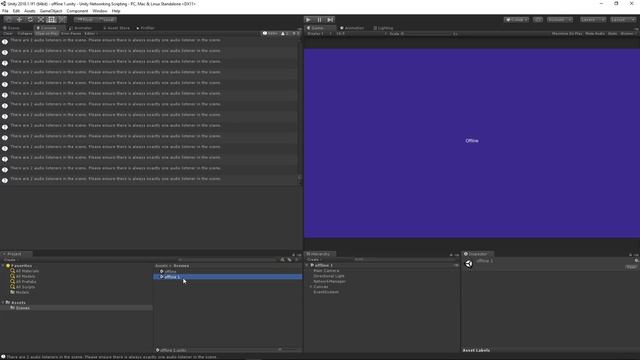This screenshot has height=360, width=640.
Task: Select All Materials in Favorites
Action: pos(27,271)
